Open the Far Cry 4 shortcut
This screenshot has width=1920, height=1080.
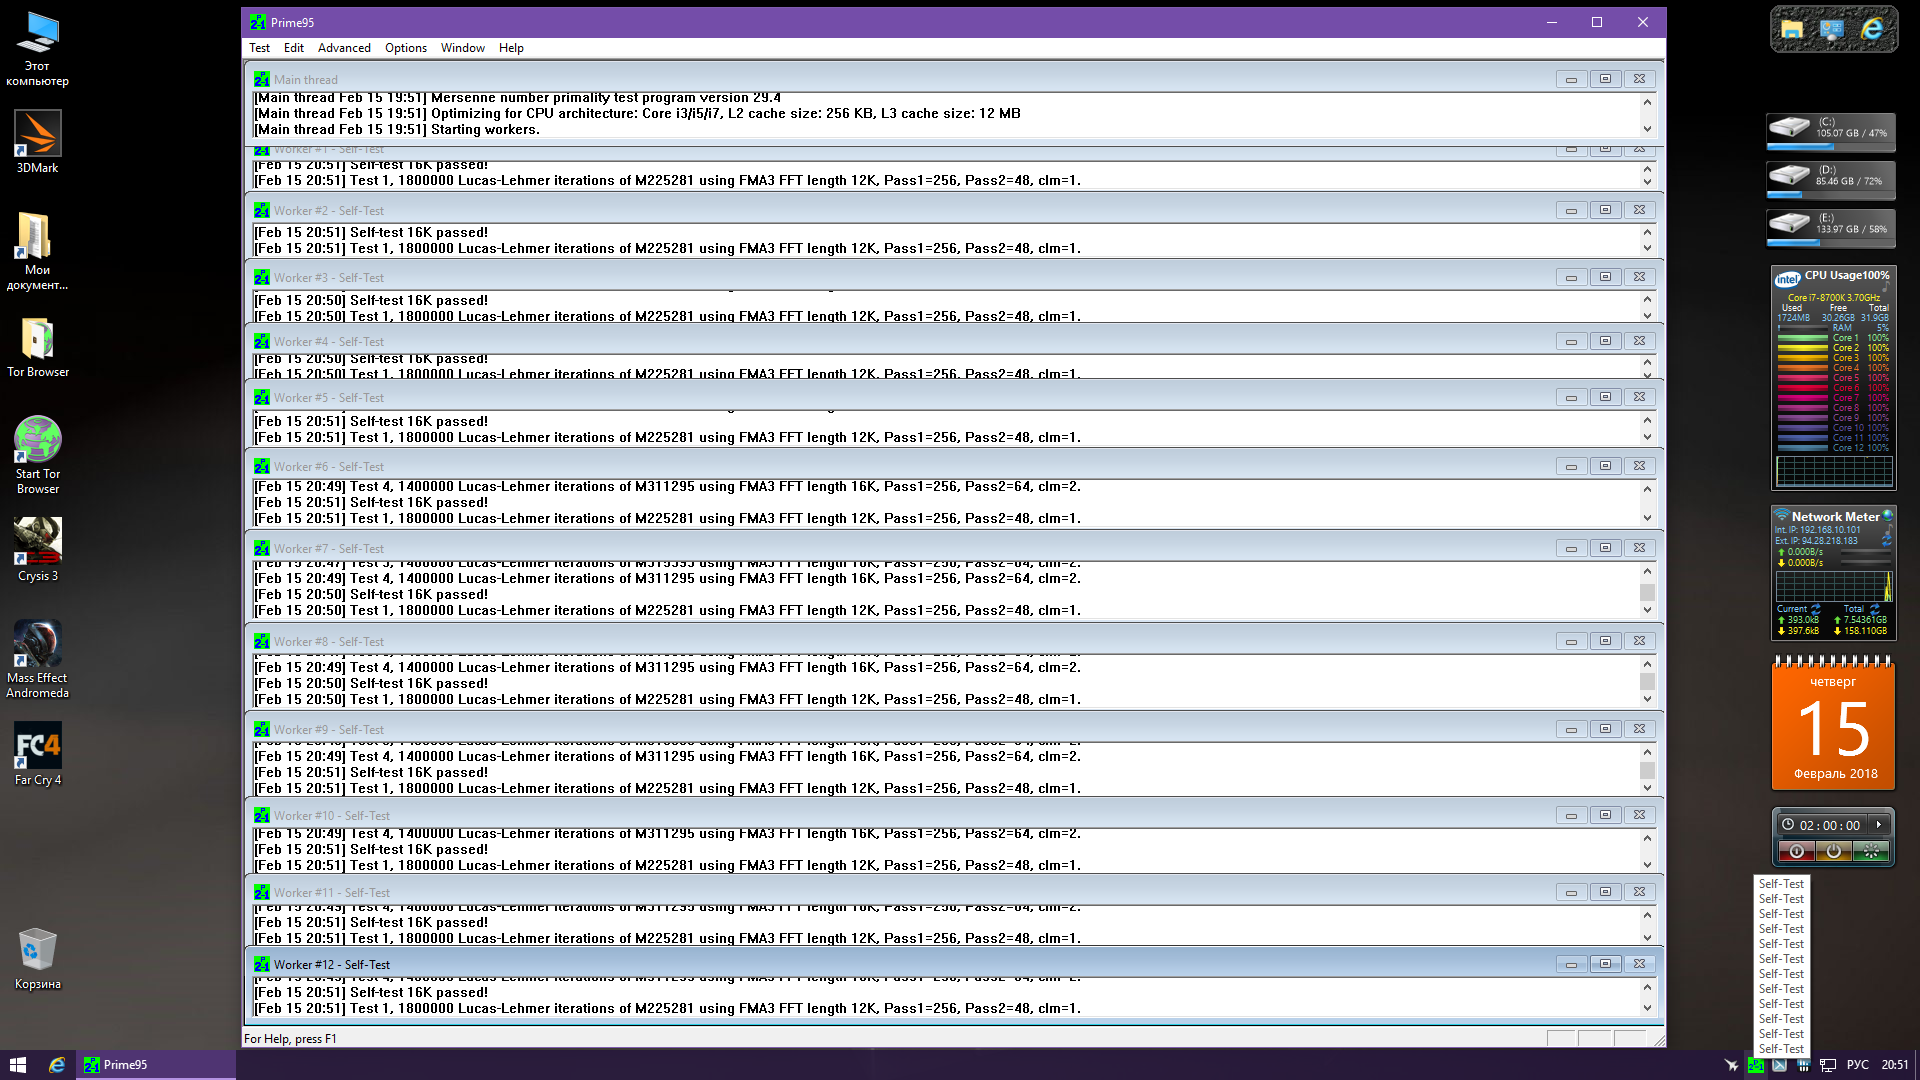click(37, 747)
